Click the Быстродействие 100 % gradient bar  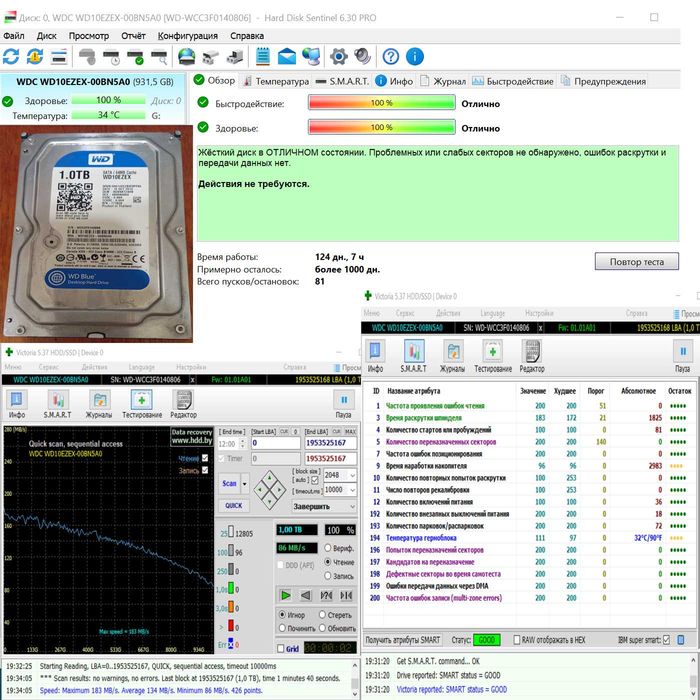[x=382, y=103]
